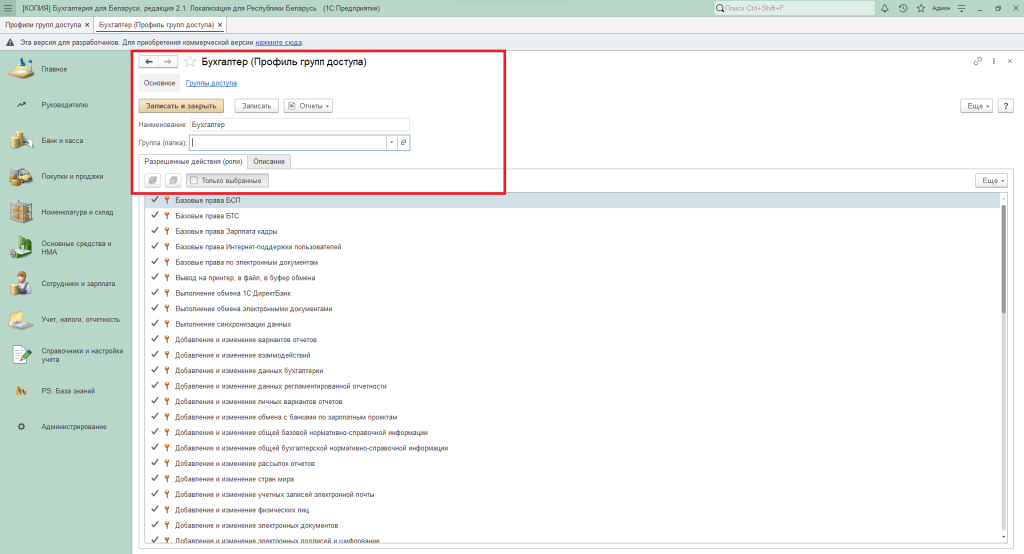Screen dimensions: 1024x554
Task: Switch to the Описание tab
Action: 268,161
